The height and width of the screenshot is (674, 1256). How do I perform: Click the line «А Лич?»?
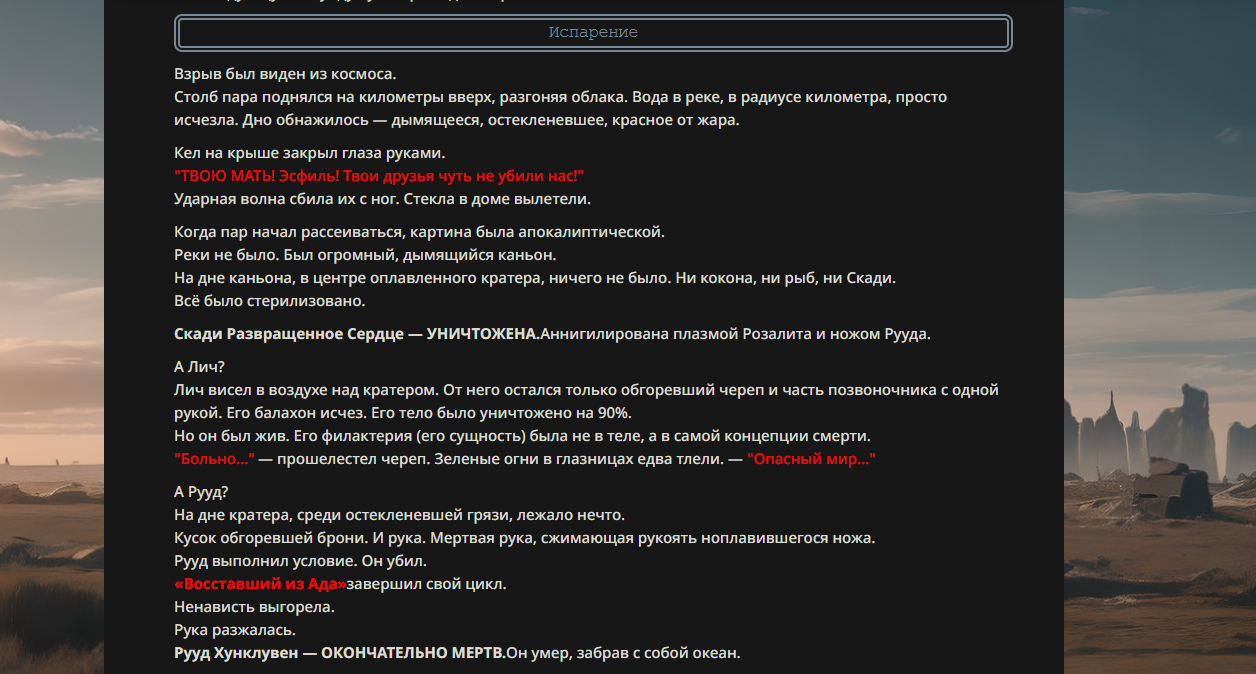click(200, 366)
